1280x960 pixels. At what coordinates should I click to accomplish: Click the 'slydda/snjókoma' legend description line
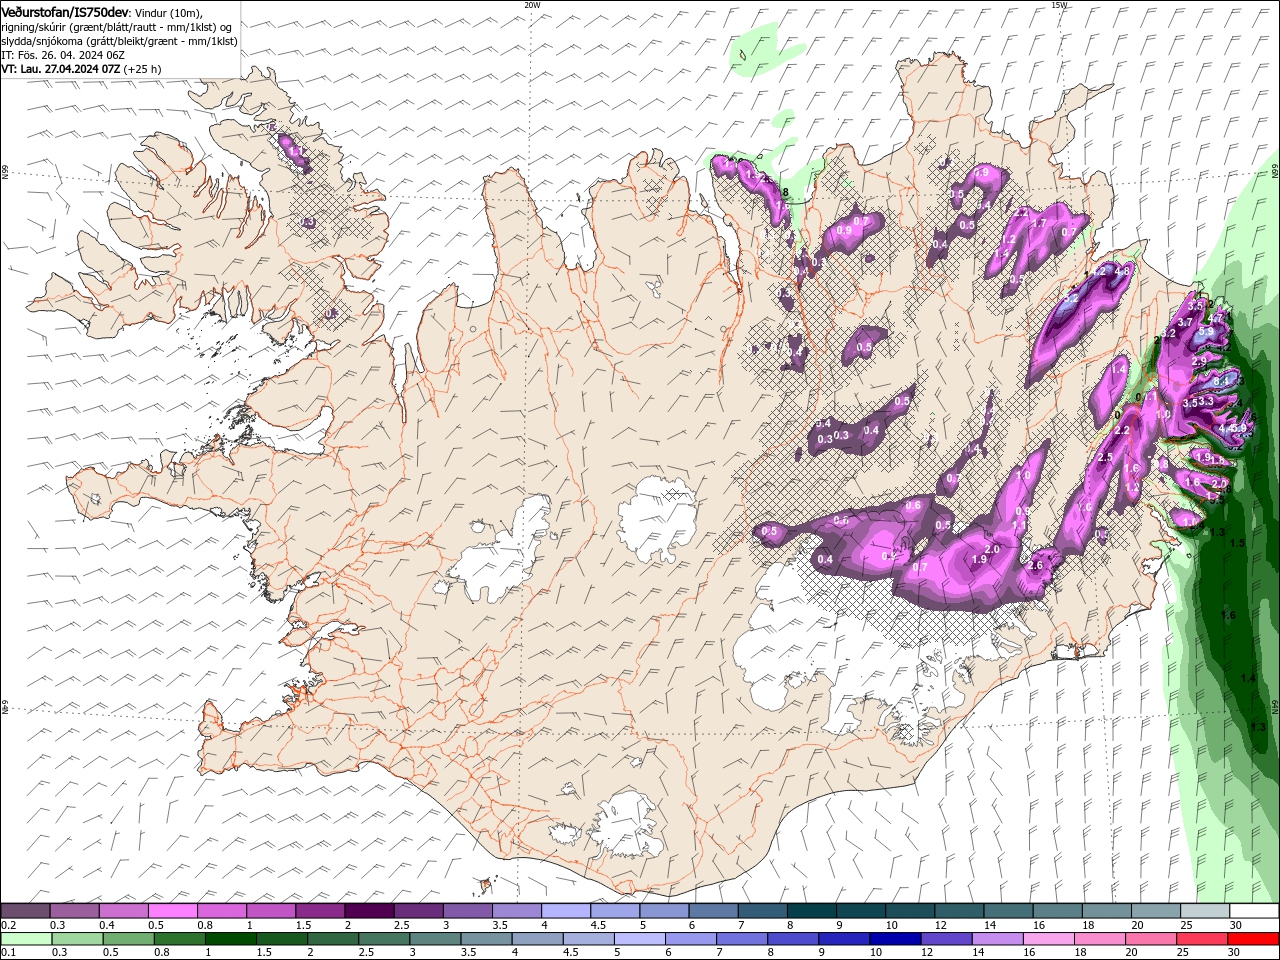(x=119, y=41)
